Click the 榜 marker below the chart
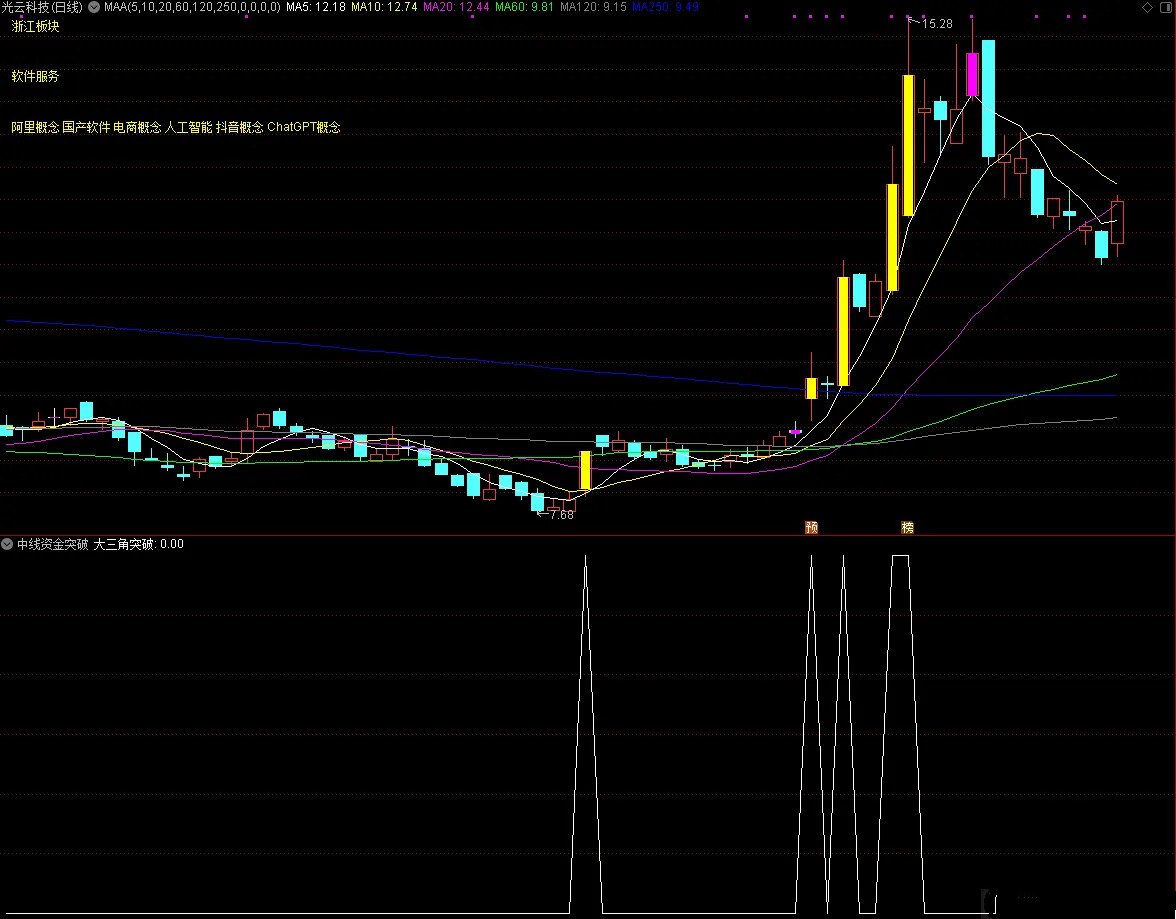This screenshot has width=1176, height=919. (x=907, y=527)
